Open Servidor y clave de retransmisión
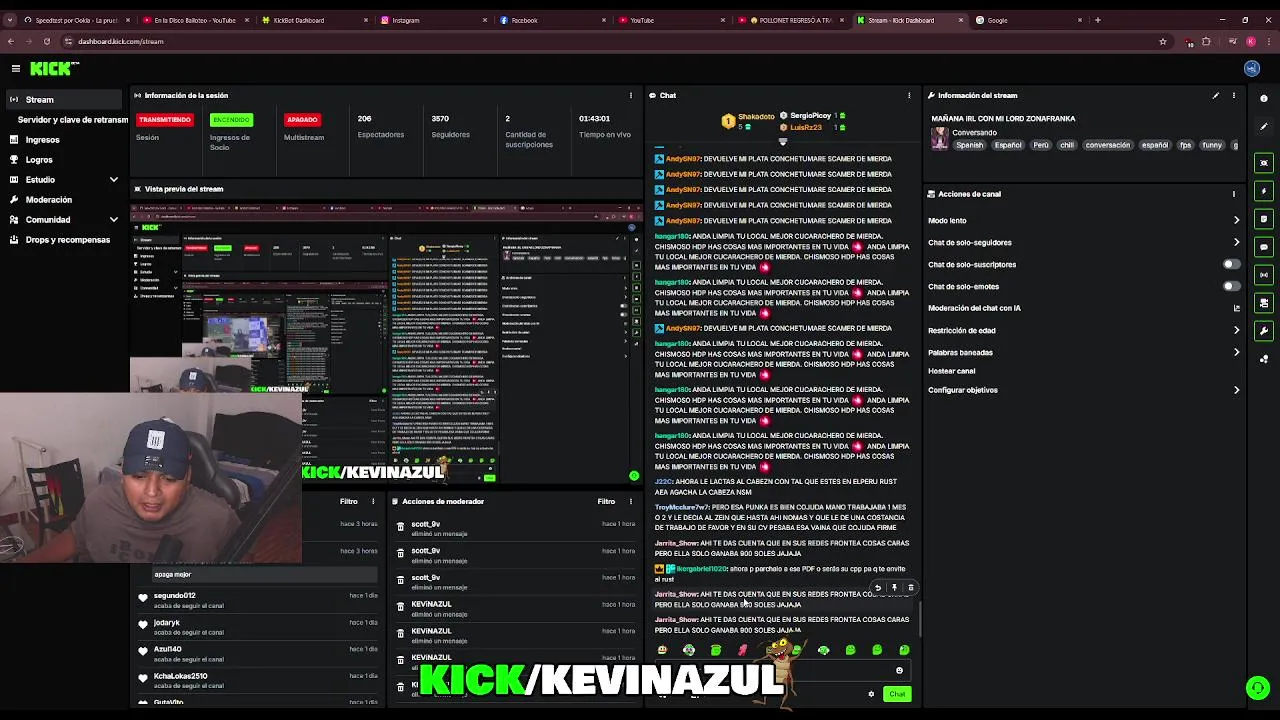The width and height of the screenshot is (1280, 720). point(72,120)
